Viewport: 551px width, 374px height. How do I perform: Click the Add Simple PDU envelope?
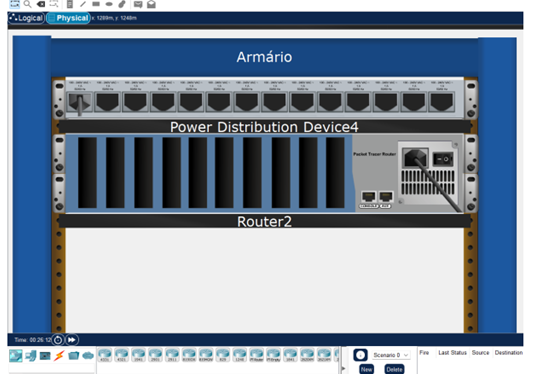138,4
